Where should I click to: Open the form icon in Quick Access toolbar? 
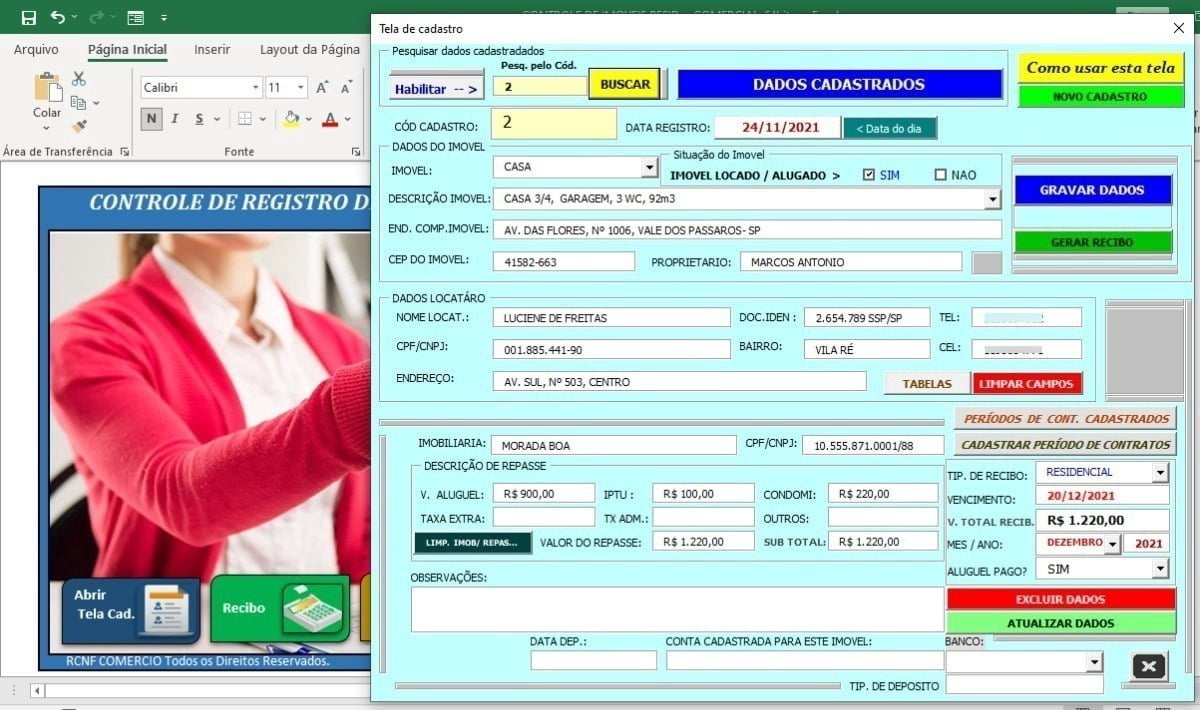[135, 18]
